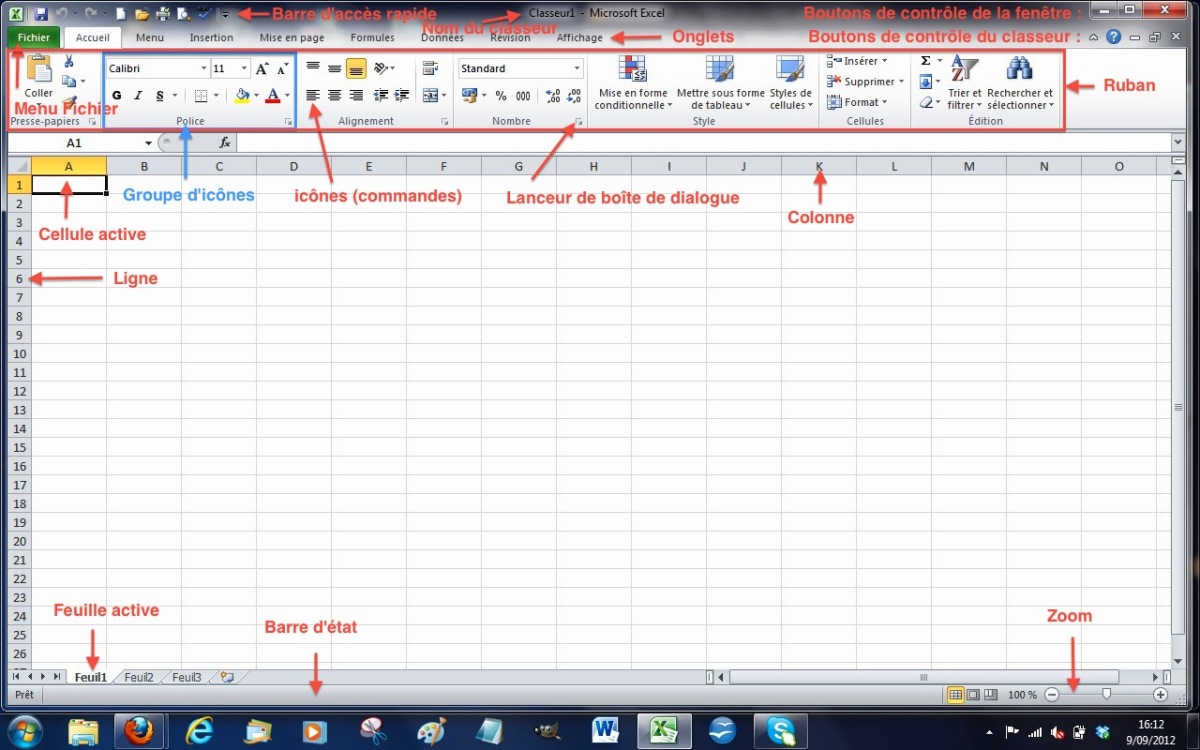Click the Undo arrow in the quick access toolbar
This screenshot has width=1200, height=750.
62,14
